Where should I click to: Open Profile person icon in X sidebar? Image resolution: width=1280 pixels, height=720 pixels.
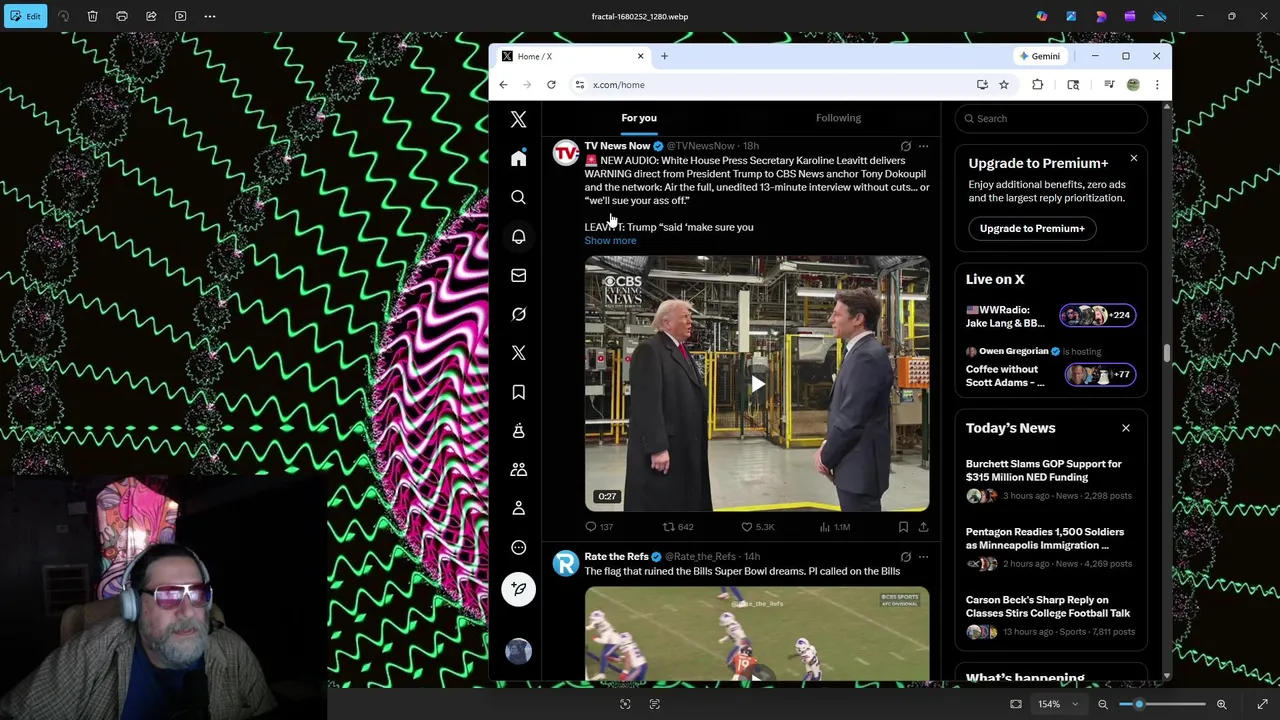click(518, 508)
